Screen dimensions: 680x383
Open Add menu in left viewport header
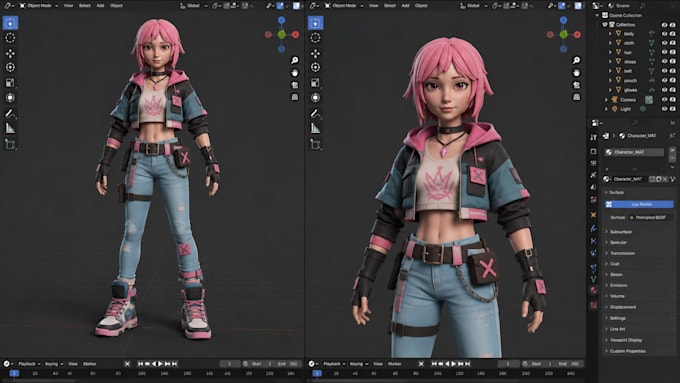pyautogui.click(x=100, y=6)
